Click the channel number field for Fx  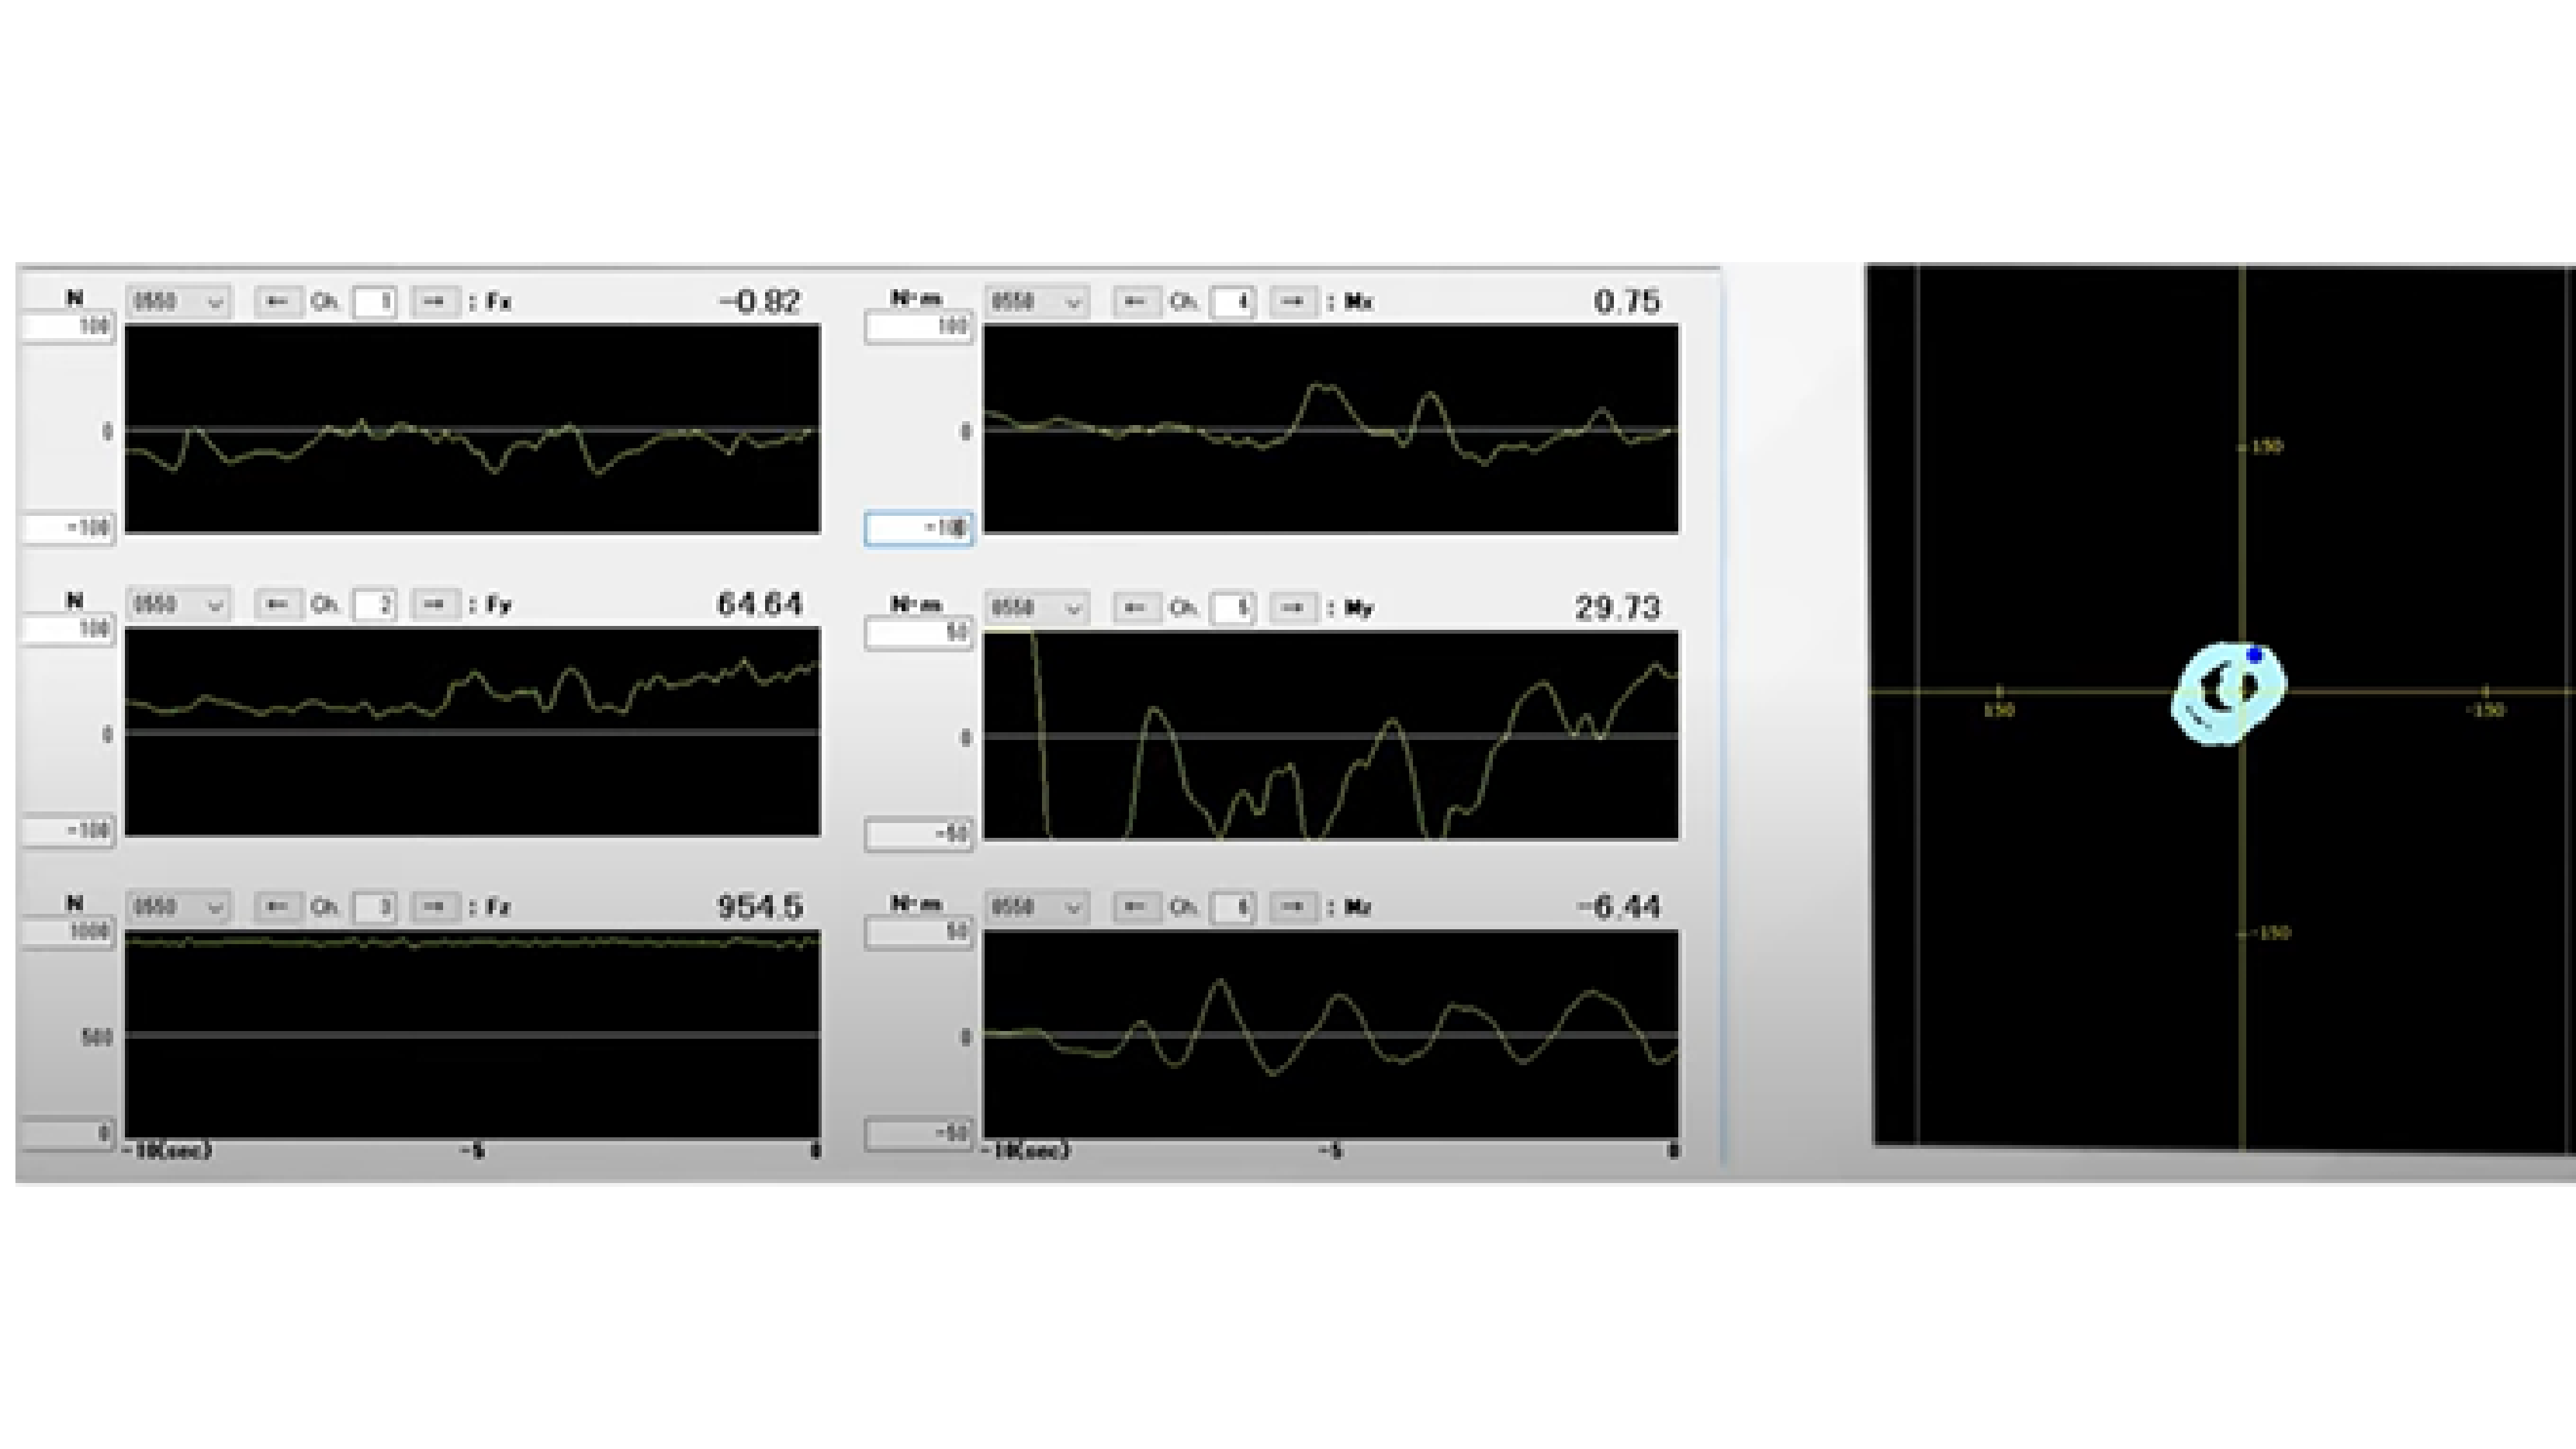click(x=375, y=301)
